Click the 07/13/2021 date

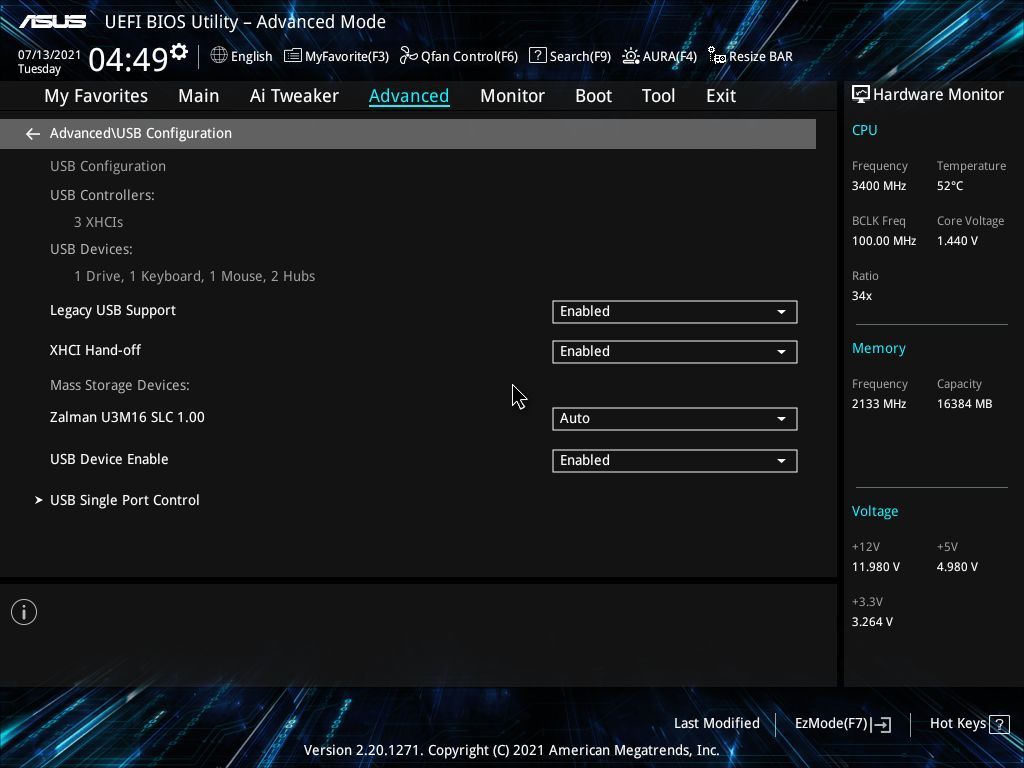click(49, 55)
